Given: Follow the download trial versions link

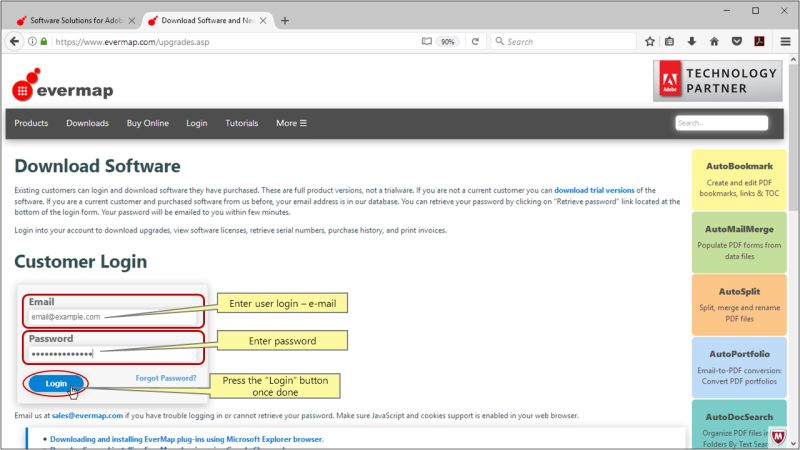Looking at the screenshot, I should (594, 190).
